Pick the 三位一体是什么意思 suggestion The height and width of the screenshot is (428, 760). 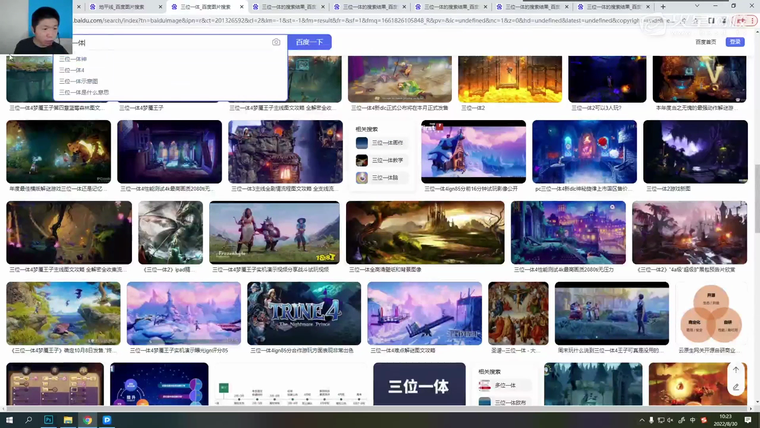[84, 92]
